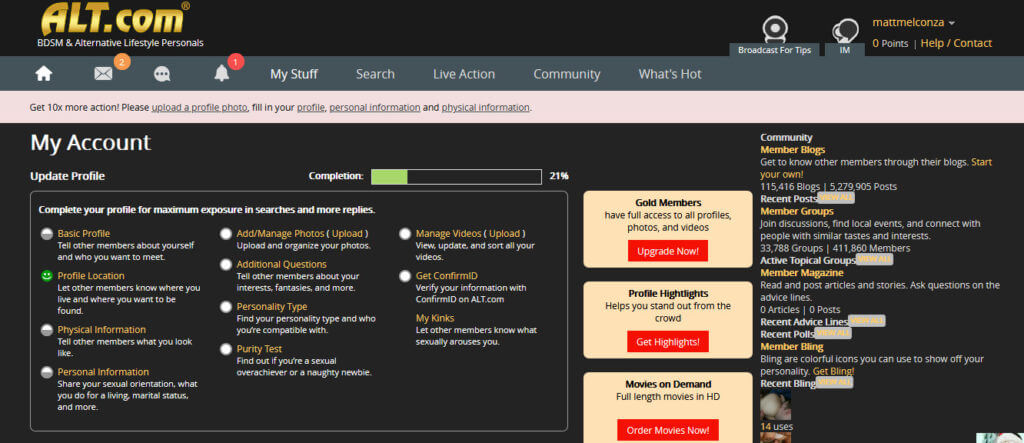Image resolution: width=1024 pixels, height=443 pixels.
Task: Open the Help / Contact link
Action: tap(956, 43)
